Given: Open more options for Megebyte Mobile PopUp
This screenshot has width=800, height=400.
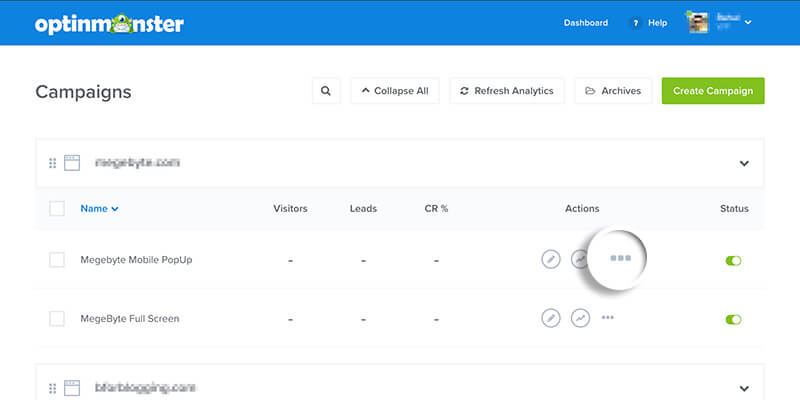Looking at the screenshot, I should point(620,258).
